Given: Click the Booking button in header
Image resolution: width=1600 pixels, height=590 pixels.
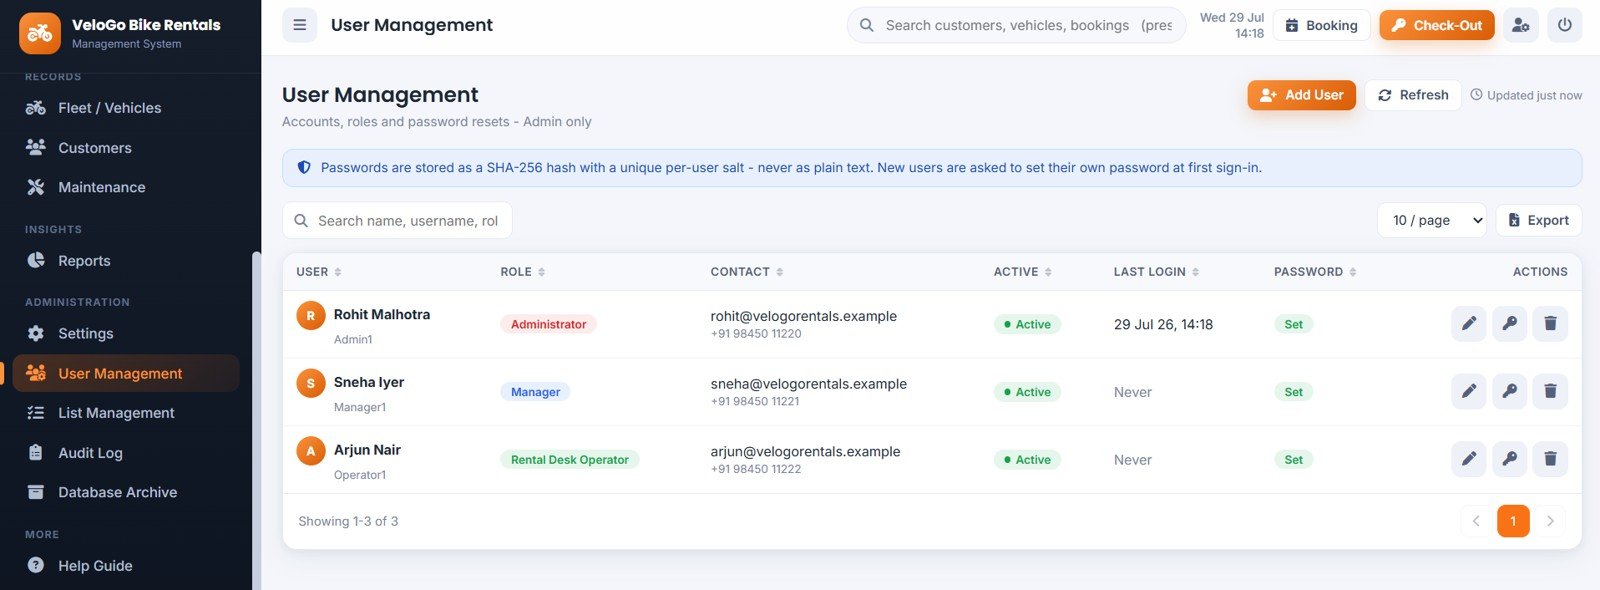Looking at the screenshot, I should [1321, 25].
